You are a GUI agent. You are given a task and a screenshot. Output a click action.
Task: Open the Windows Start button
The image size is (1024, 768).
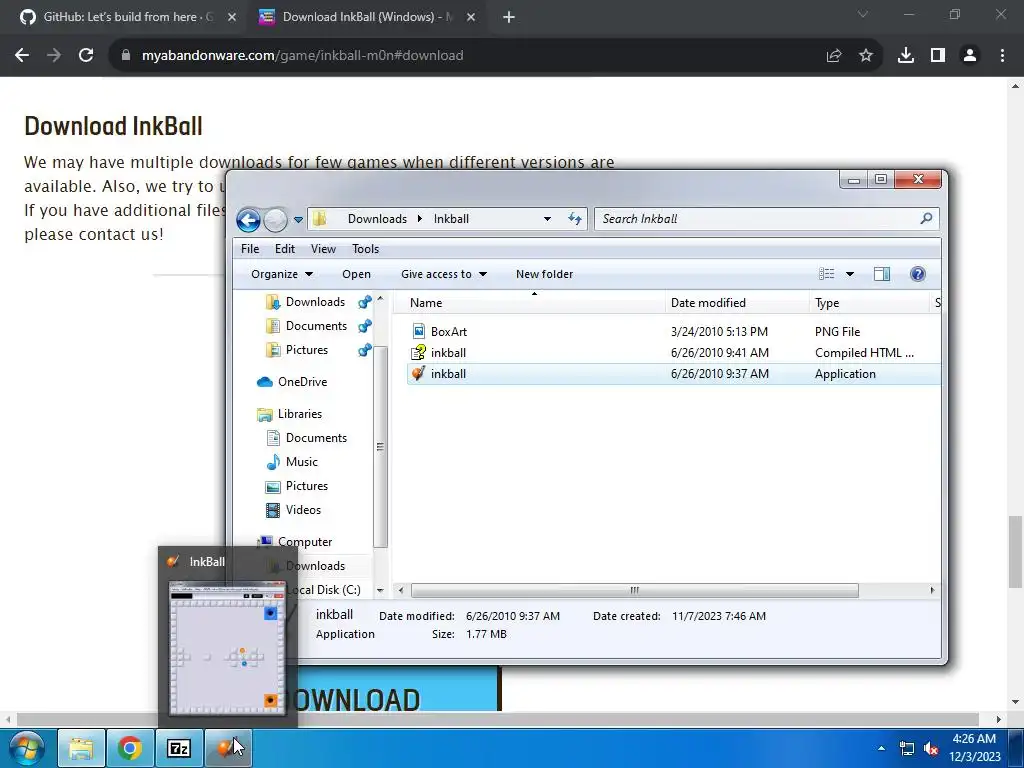pyautogui.click(x=27, y=748)
